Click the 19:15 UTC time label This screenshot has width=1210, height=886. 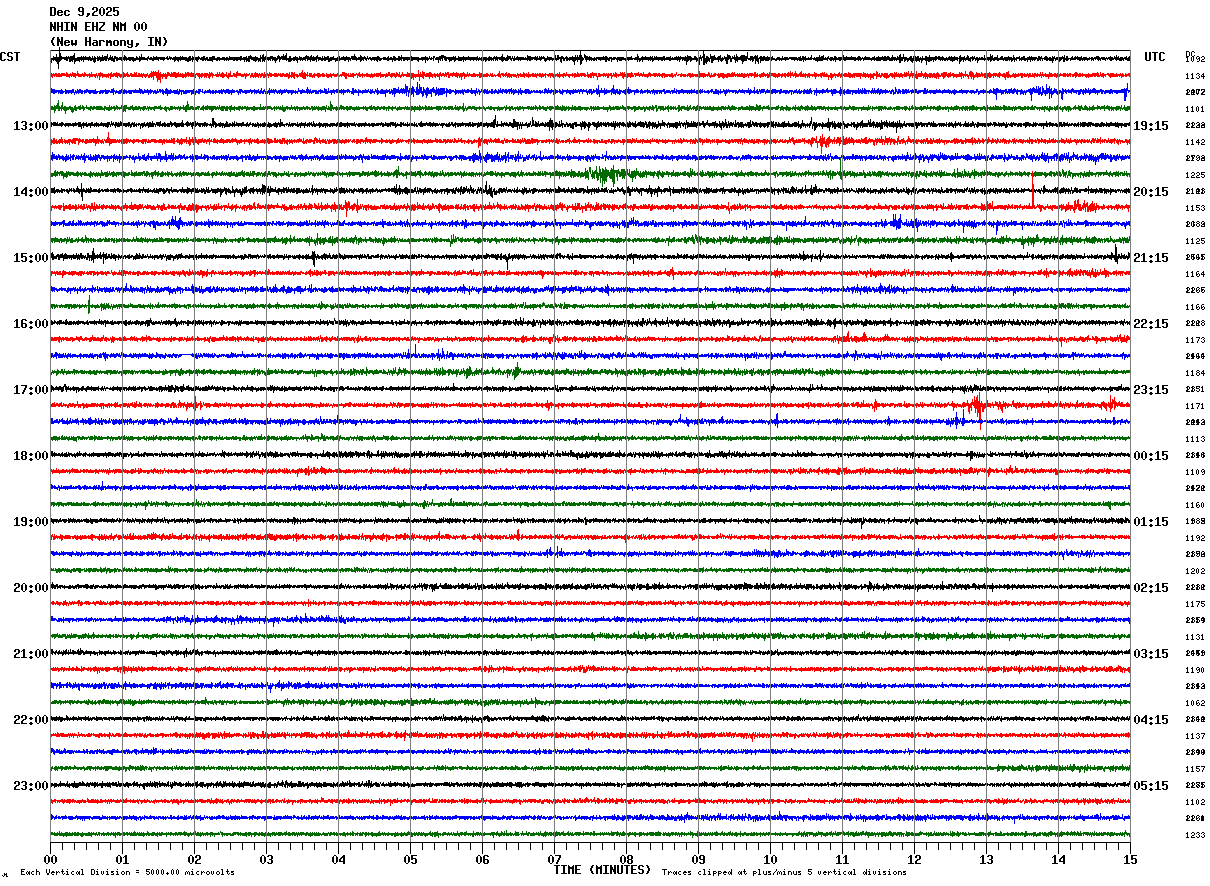1151,126
